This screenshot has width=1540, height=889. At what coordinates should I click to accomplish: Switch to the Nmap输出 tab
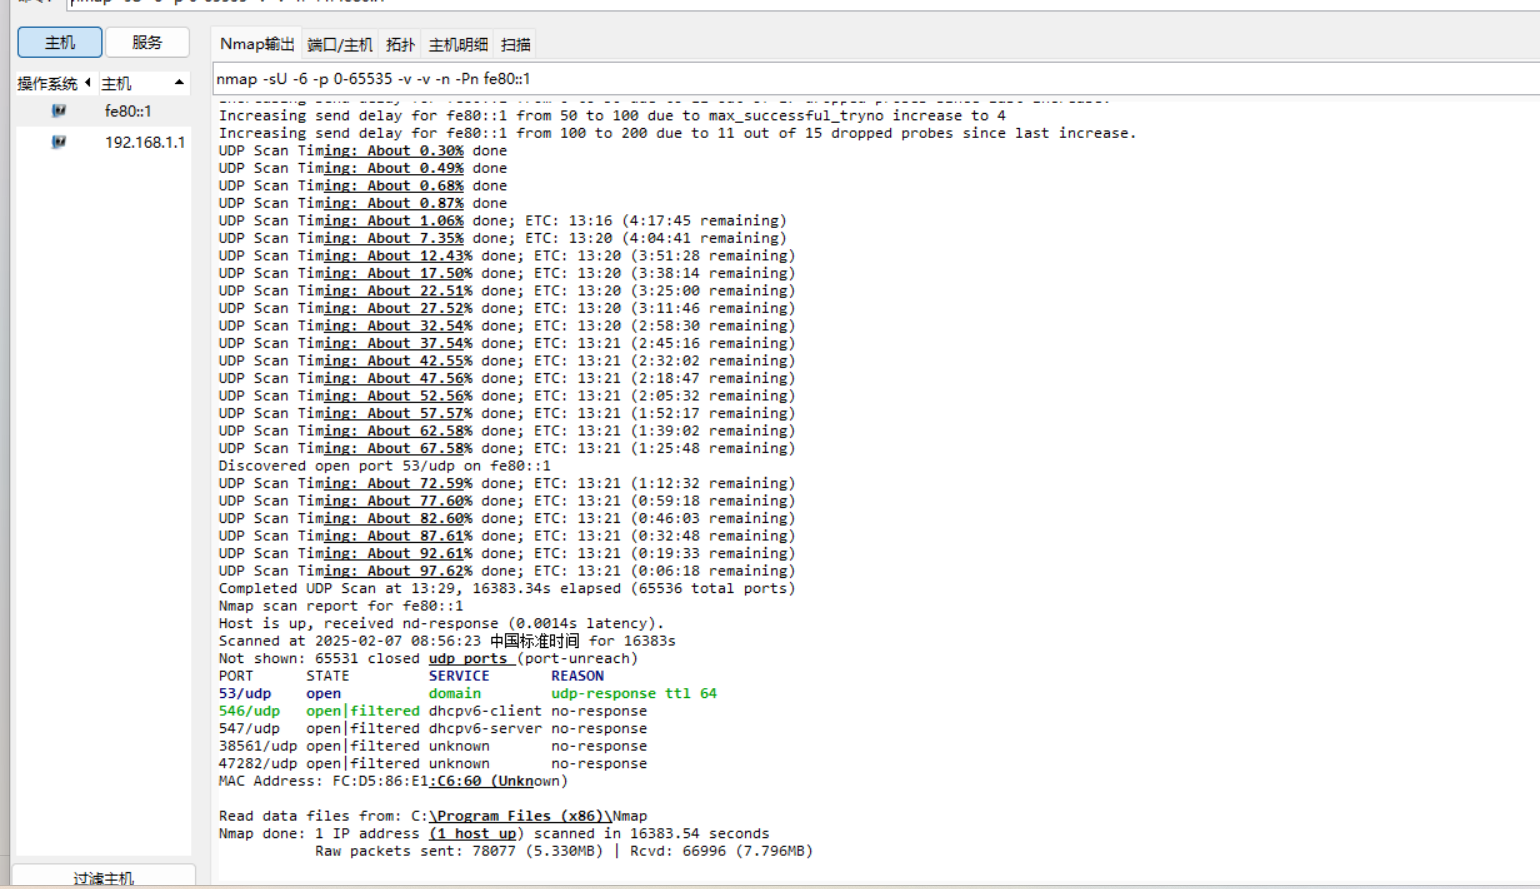point(257,44)
